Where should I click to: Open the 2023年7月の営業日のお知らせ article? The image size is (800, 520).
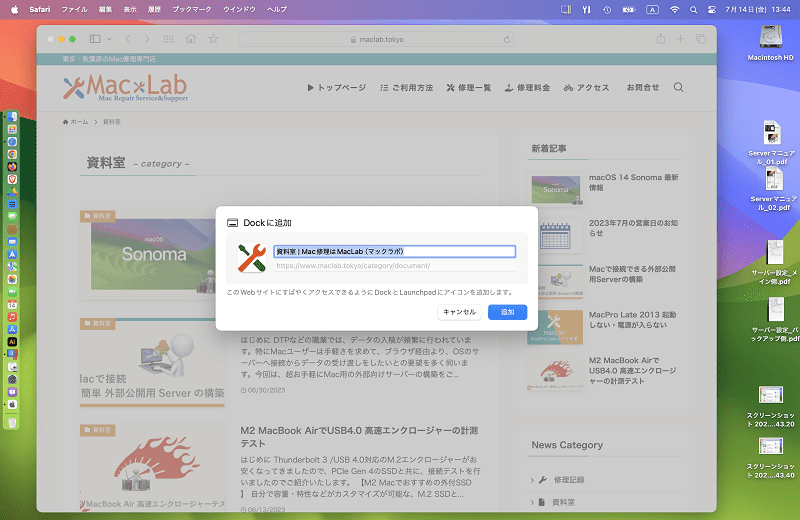633,228
